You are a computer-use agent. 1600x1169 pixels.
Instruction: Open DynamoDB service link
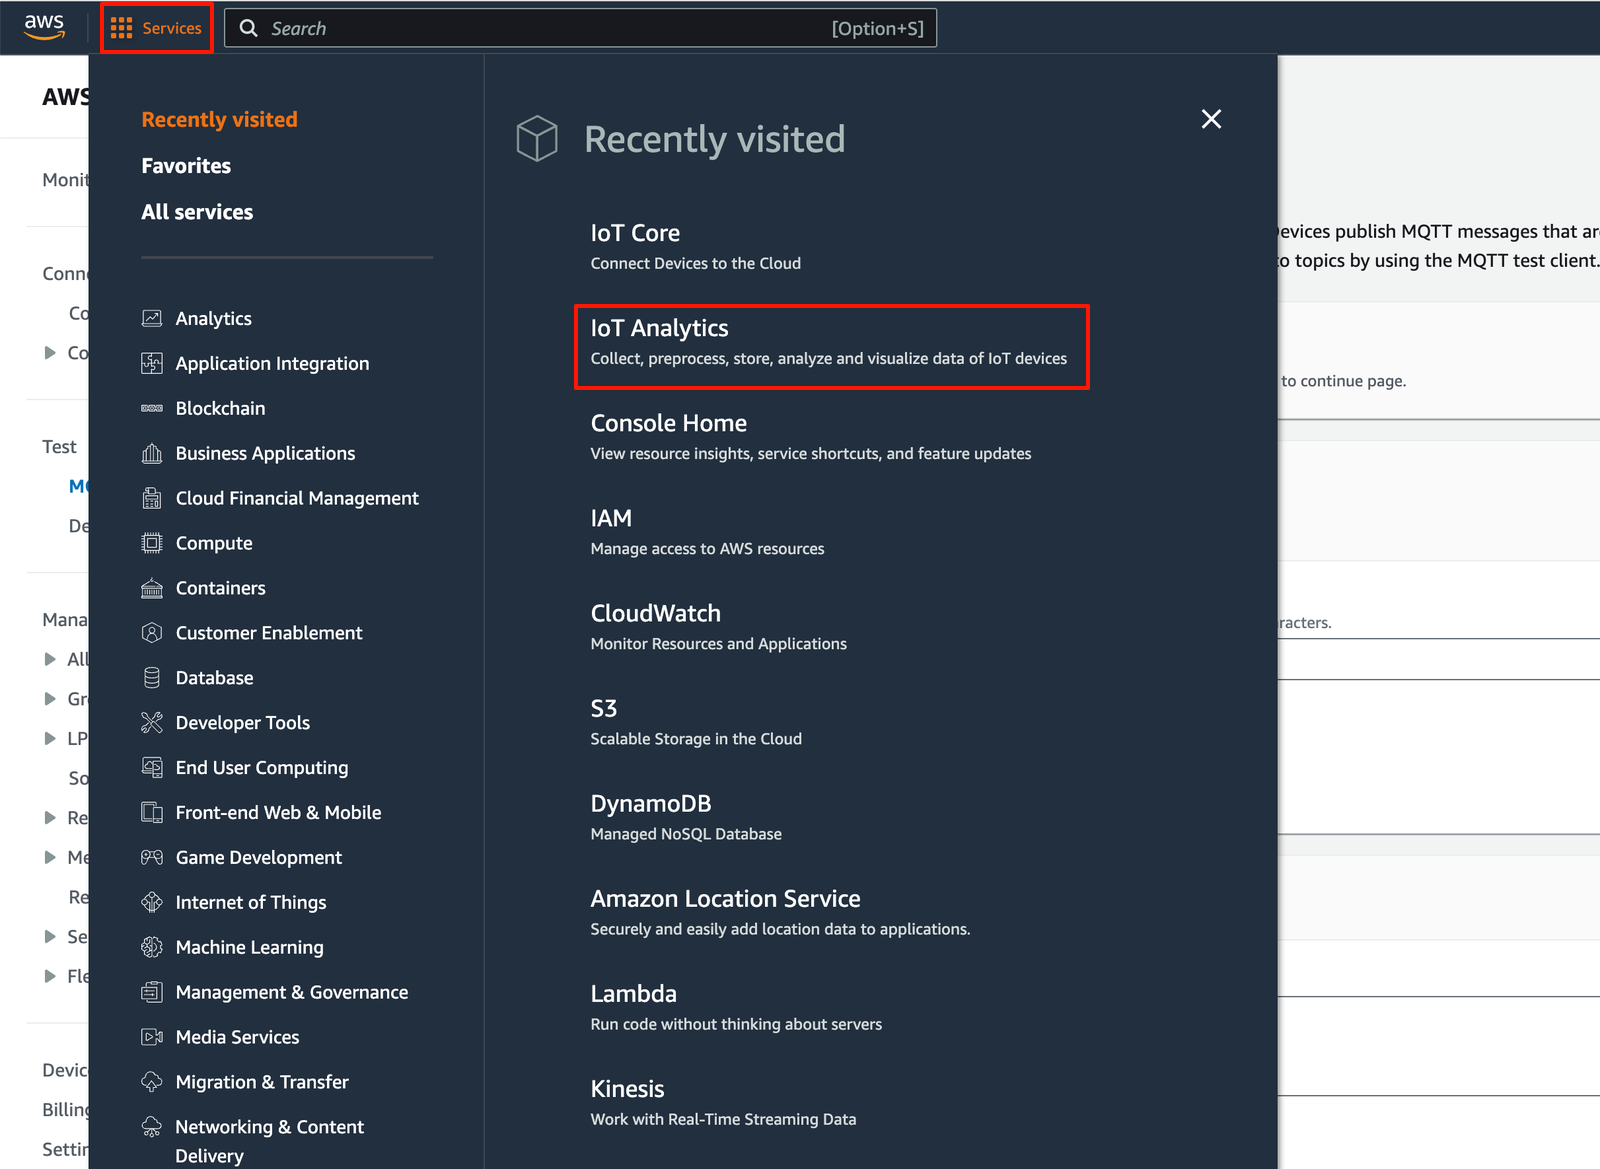pyautogui.click(x=650, y=803)
